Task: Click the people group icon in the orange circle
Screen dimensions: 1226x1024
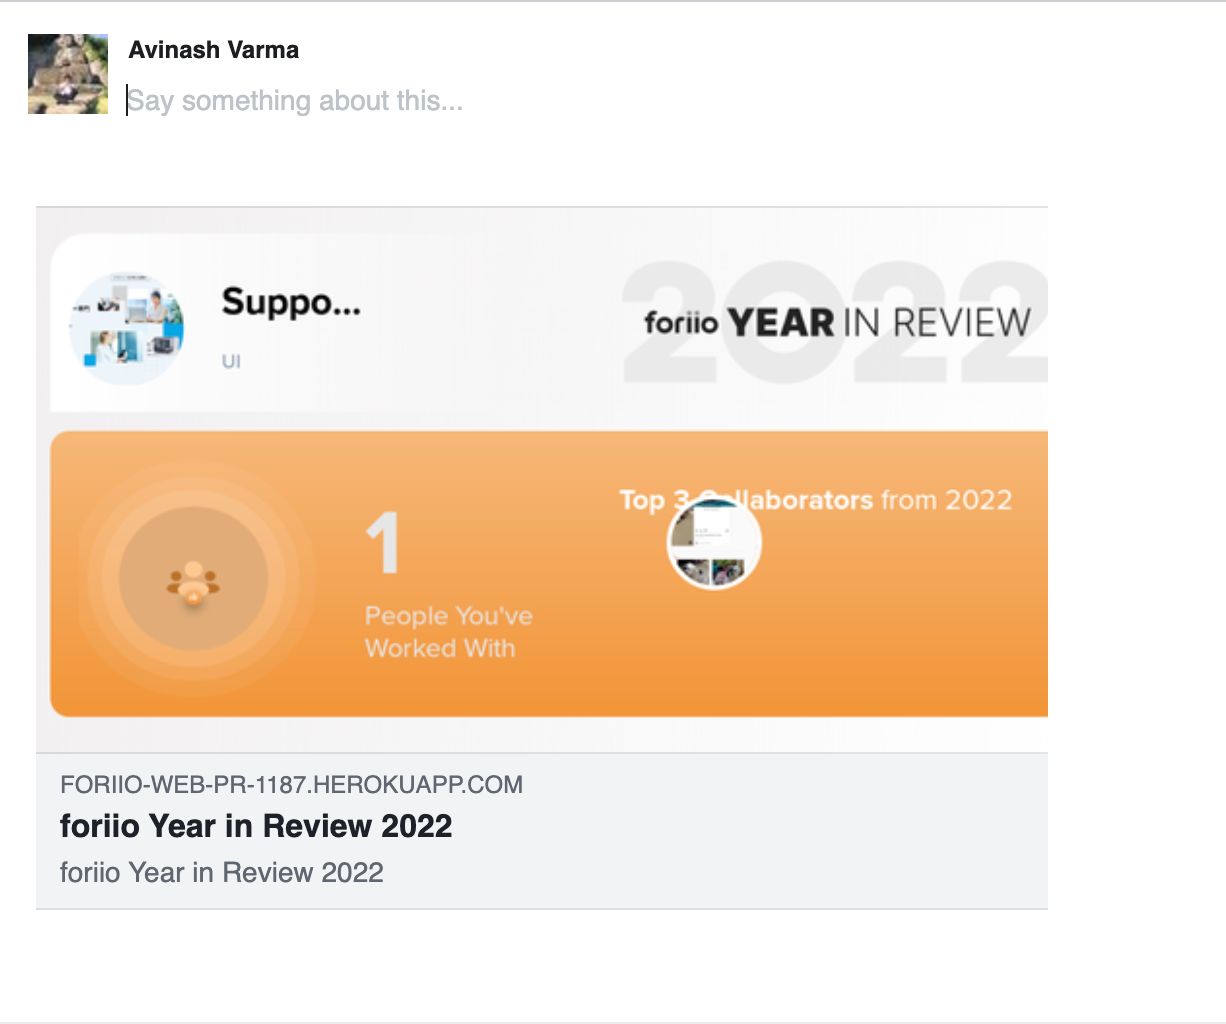Action: (193, 584)
